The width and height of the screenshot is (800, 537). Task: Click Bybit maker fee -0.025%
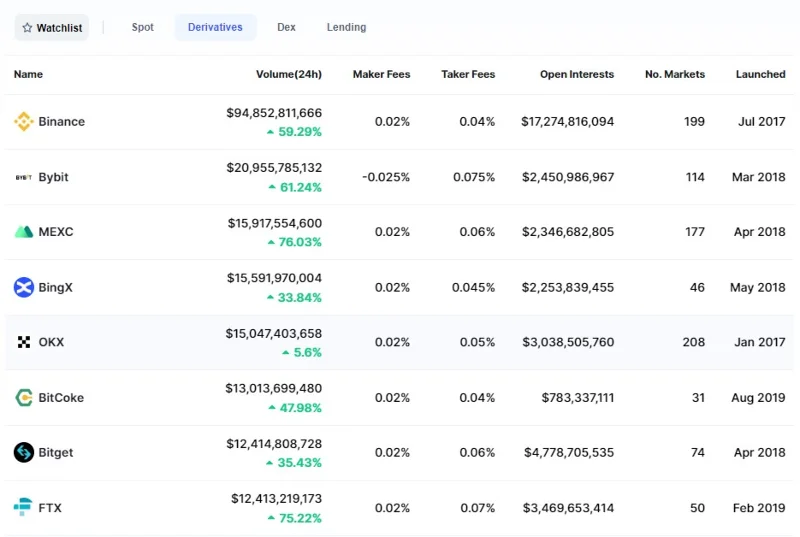386,177
